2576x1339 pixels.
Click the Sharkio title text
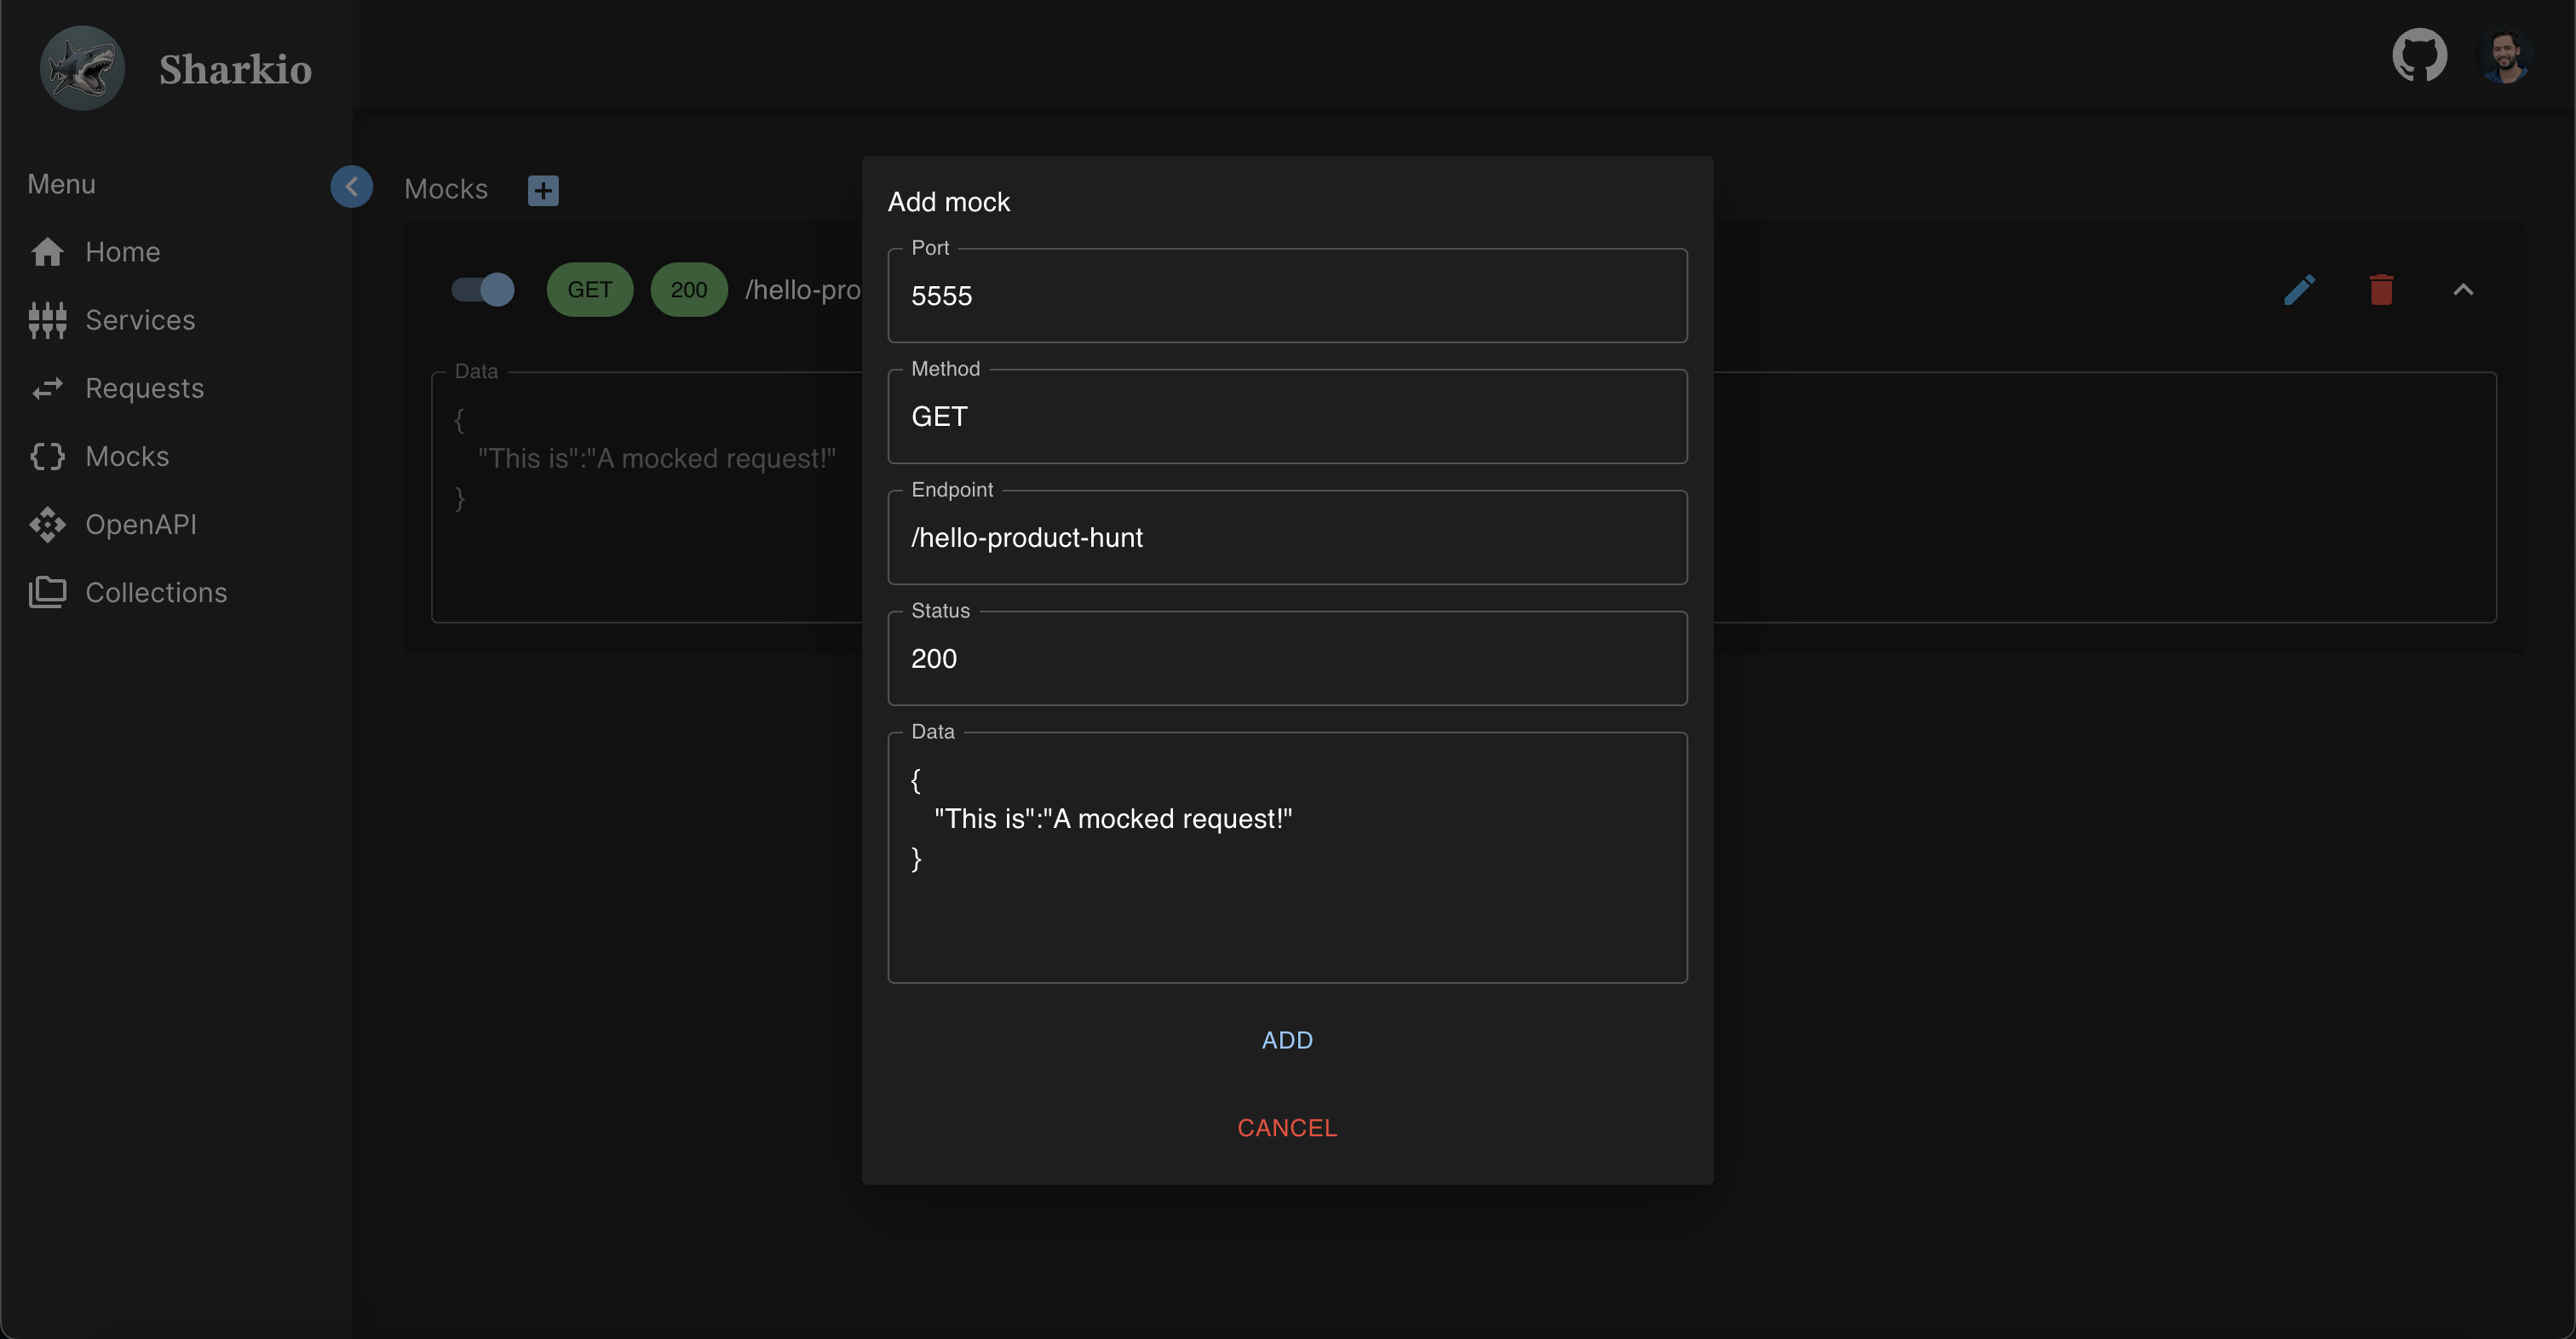pyautogui.click(x=235, y=69)
